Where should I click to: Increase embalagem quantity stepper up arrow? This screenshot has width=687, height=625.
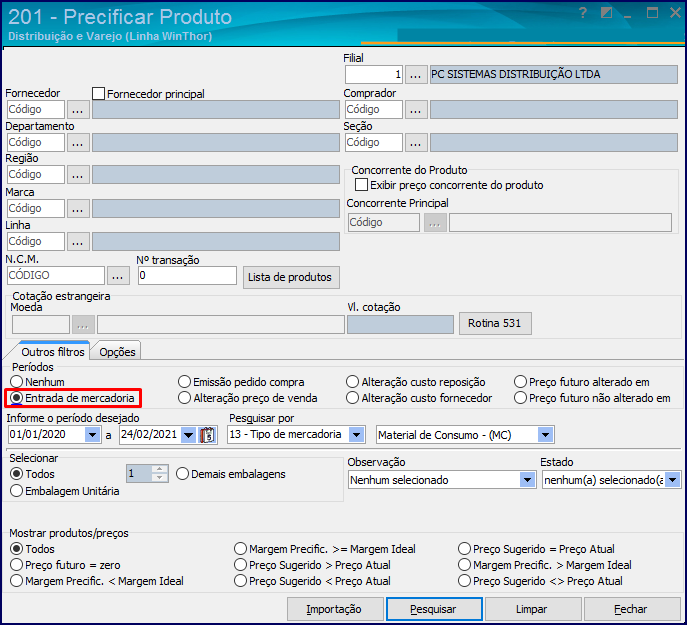(x=159, y=469)
